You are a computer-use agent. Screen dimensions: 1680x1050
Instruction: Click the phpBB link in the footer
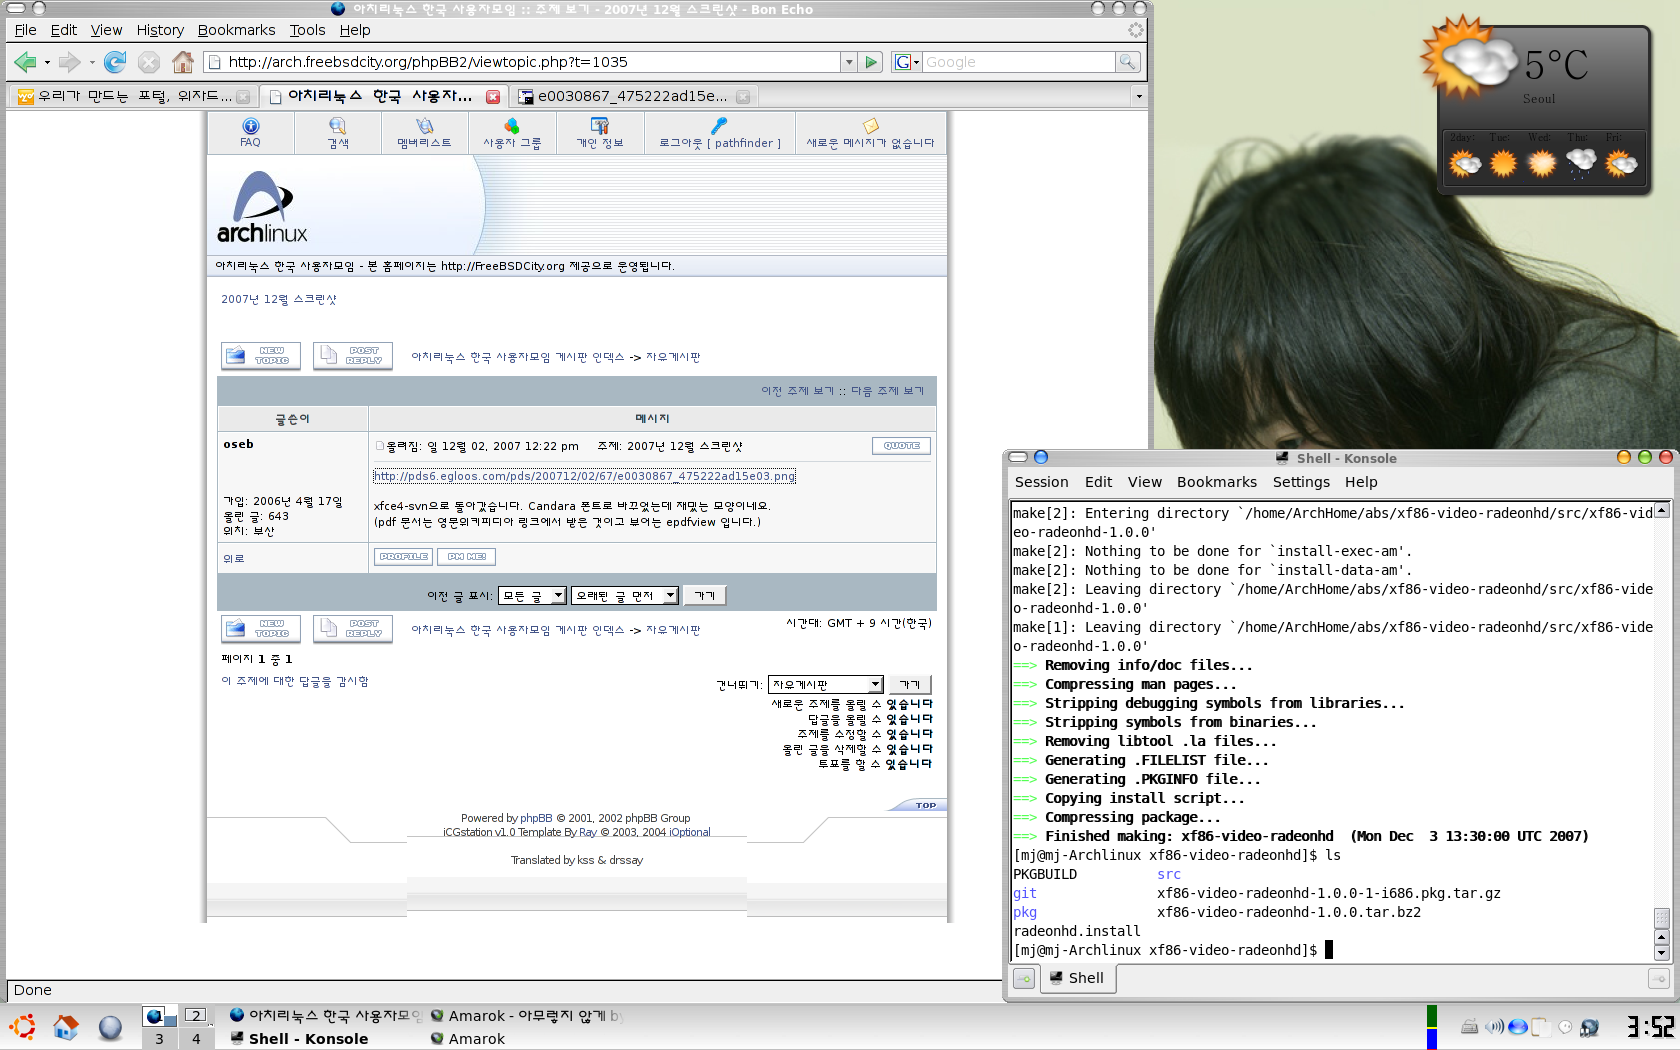536,818
